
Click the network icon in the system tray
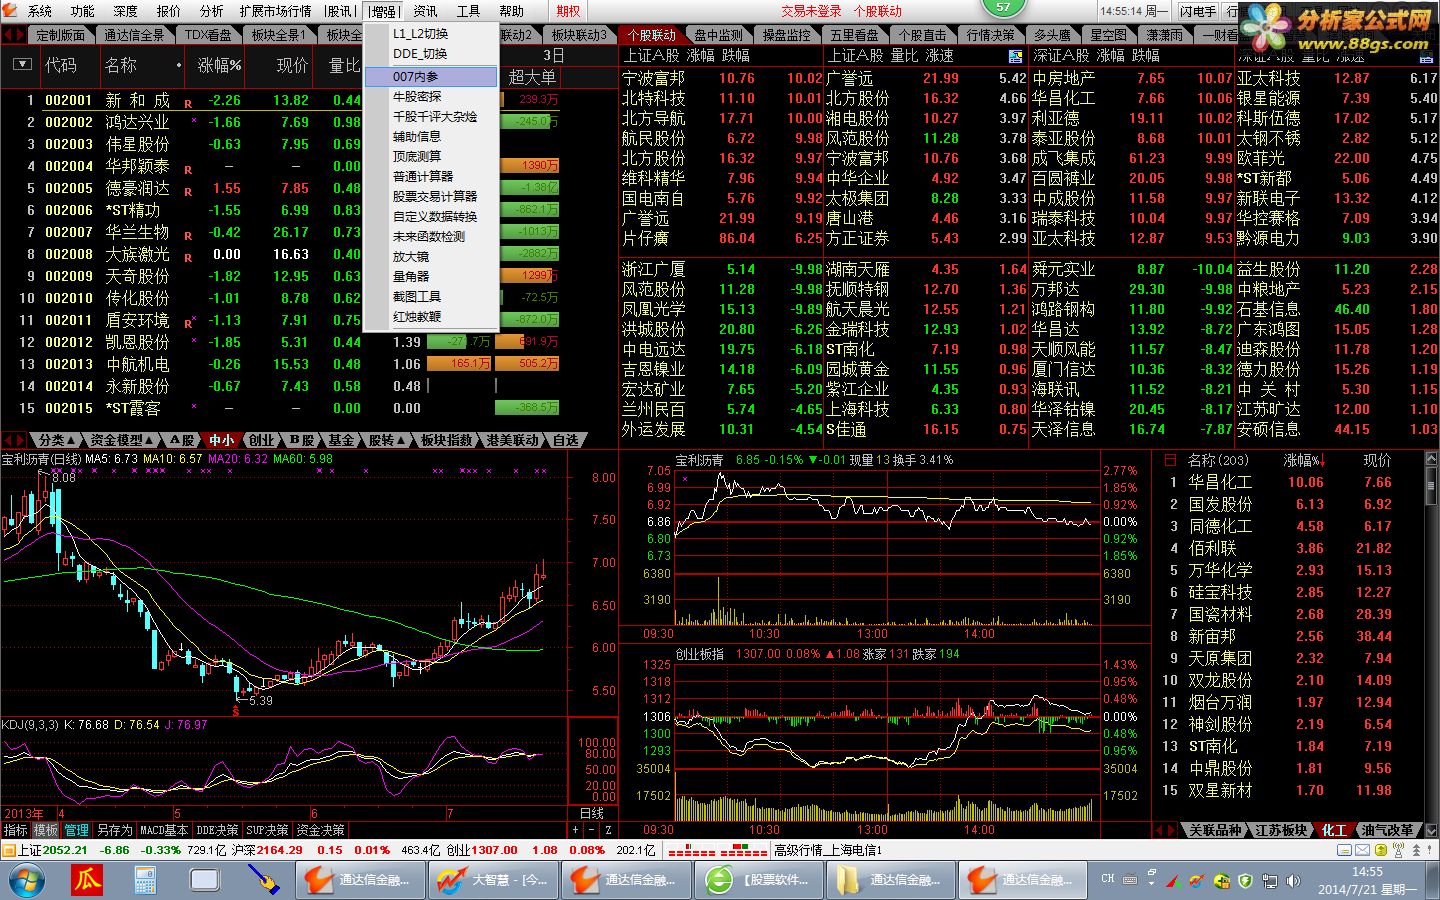coord(1270,881)
